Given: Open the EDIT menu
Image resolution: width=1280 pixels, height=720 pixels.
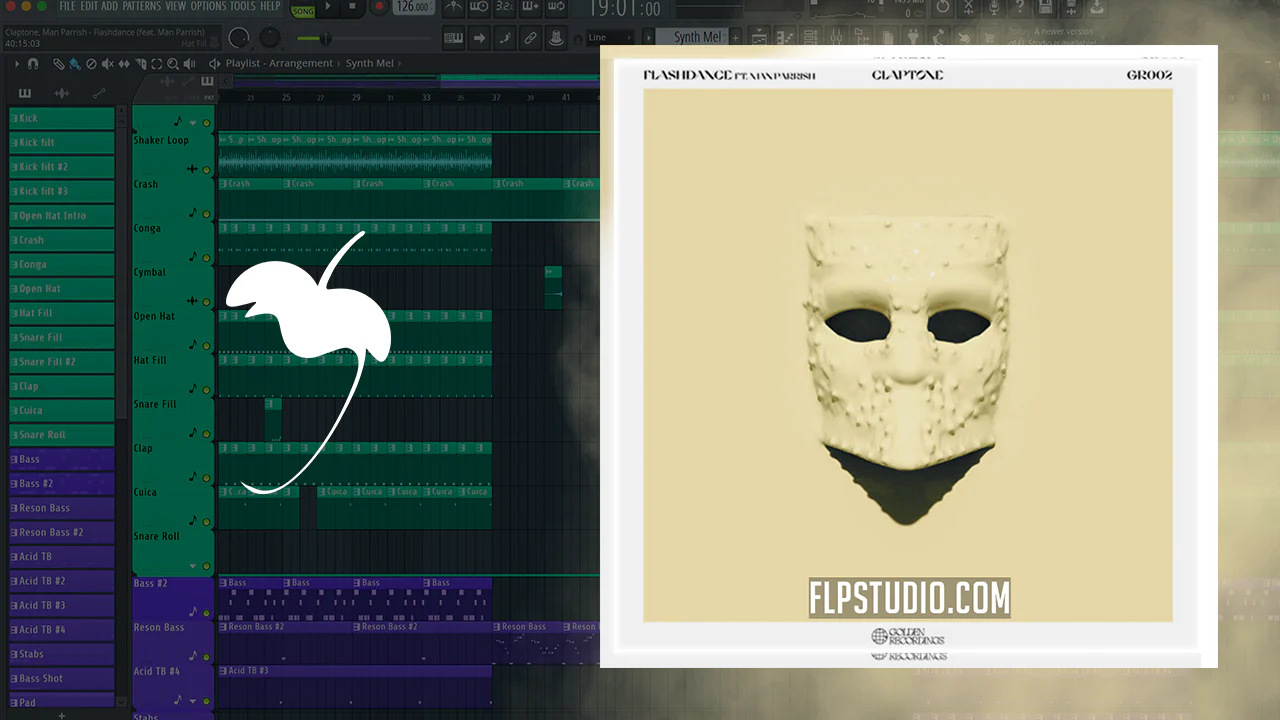Looking at the screenshot, I should click(x=88, y=6).
